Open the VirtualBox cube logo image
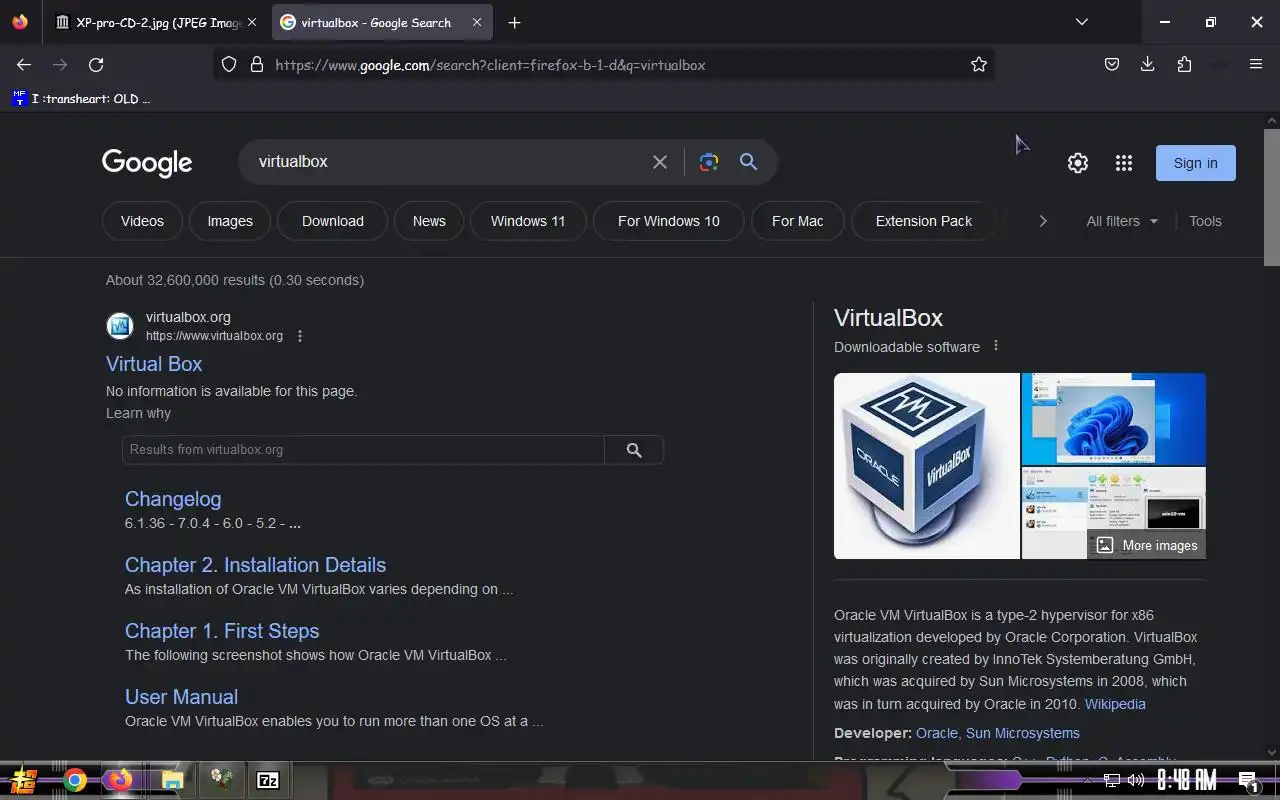Viewport: 1280px width, 800px height. tap(927, 466)
